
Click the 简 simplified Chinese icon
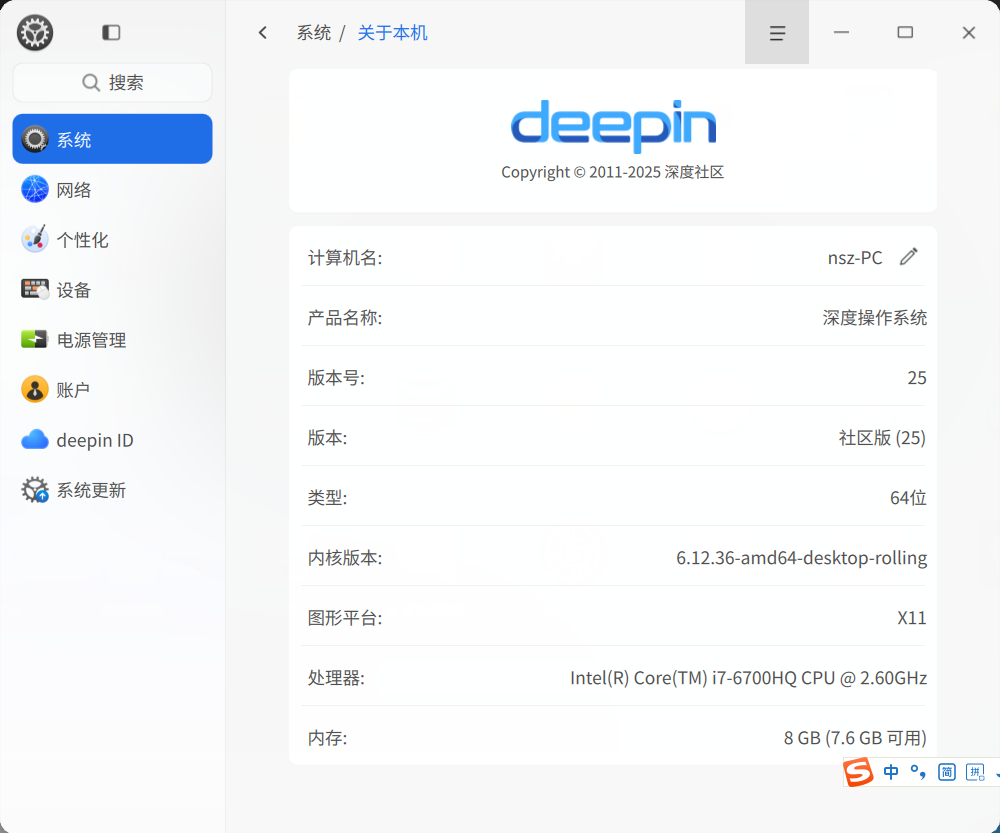click(946, 772)
